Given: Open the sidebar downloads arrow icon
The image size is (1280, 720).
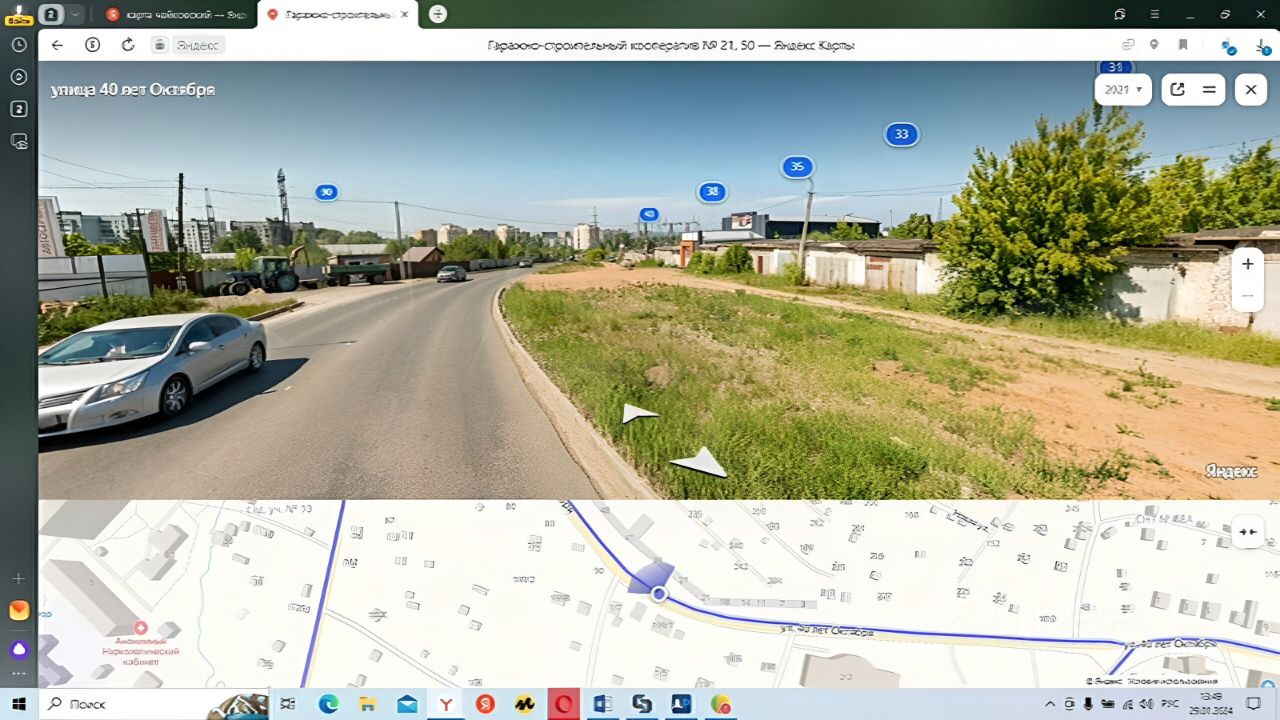Looking at the screenshot, I should tap(19, 77).
